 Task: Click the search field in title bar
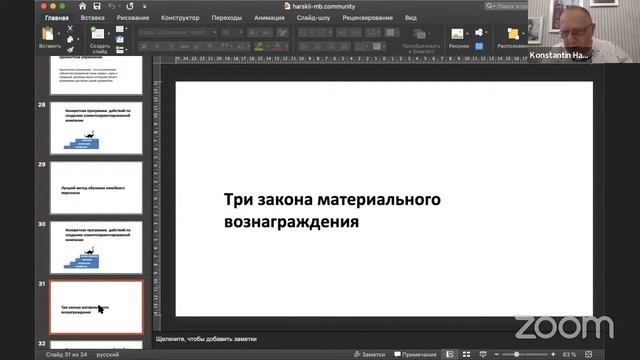point(506,6)
